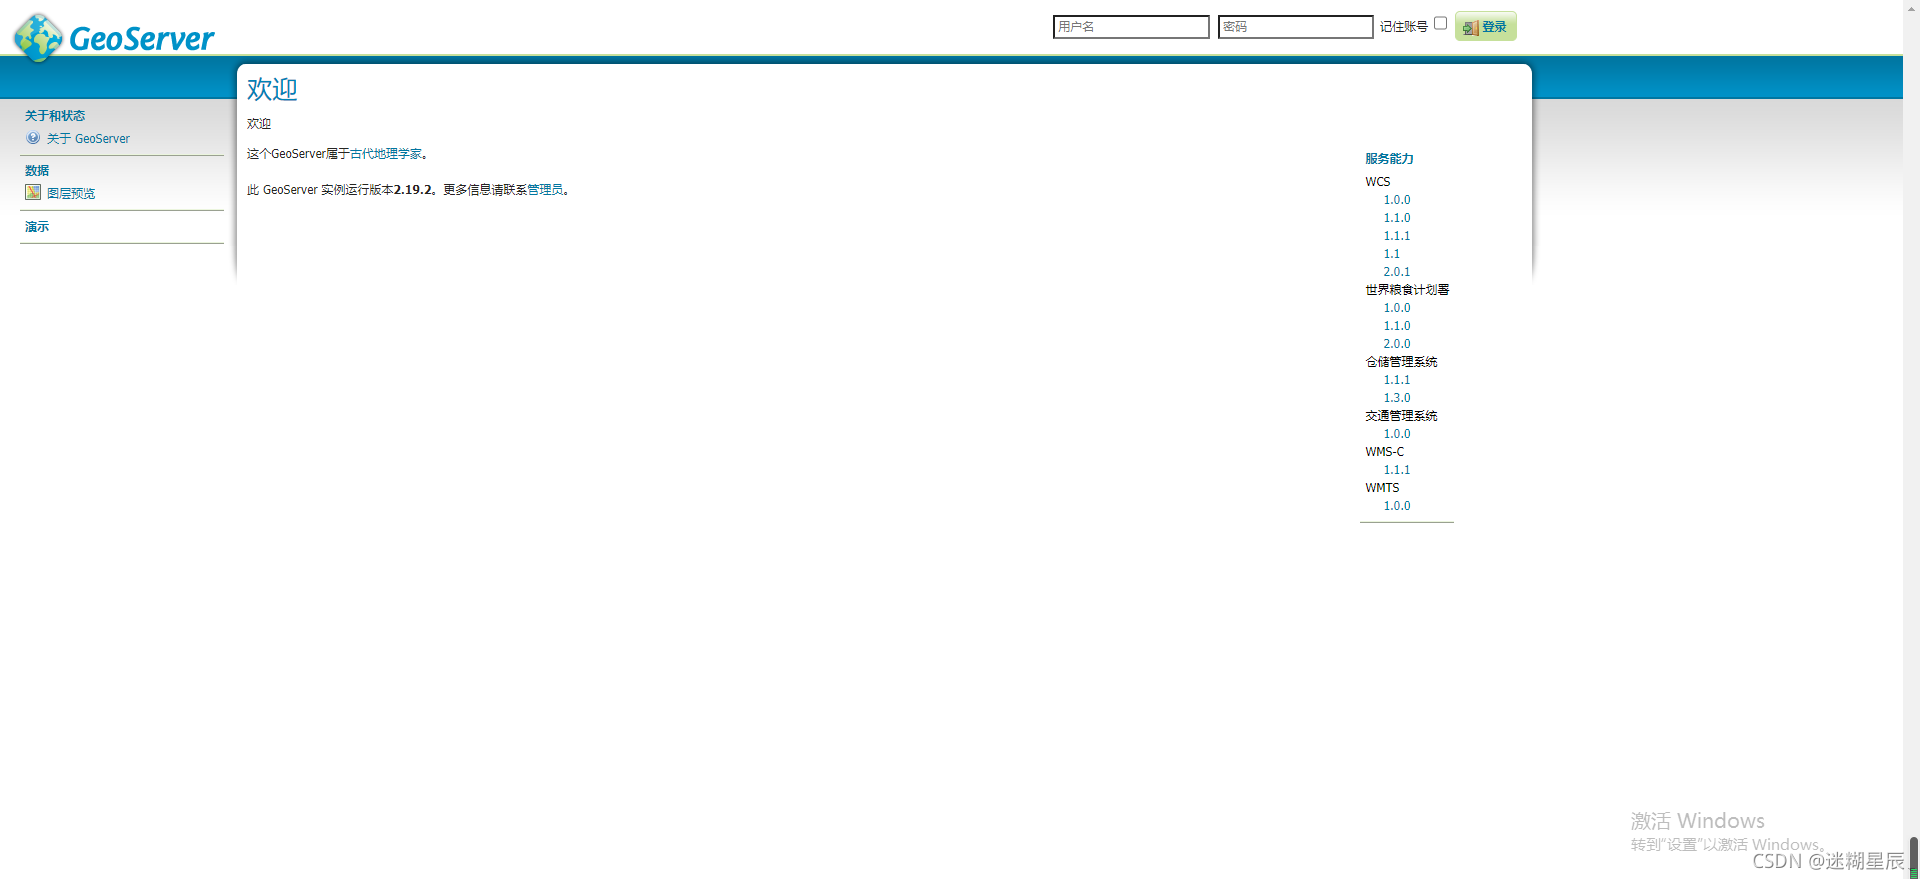Focus the password (密码) input field

1295,27
